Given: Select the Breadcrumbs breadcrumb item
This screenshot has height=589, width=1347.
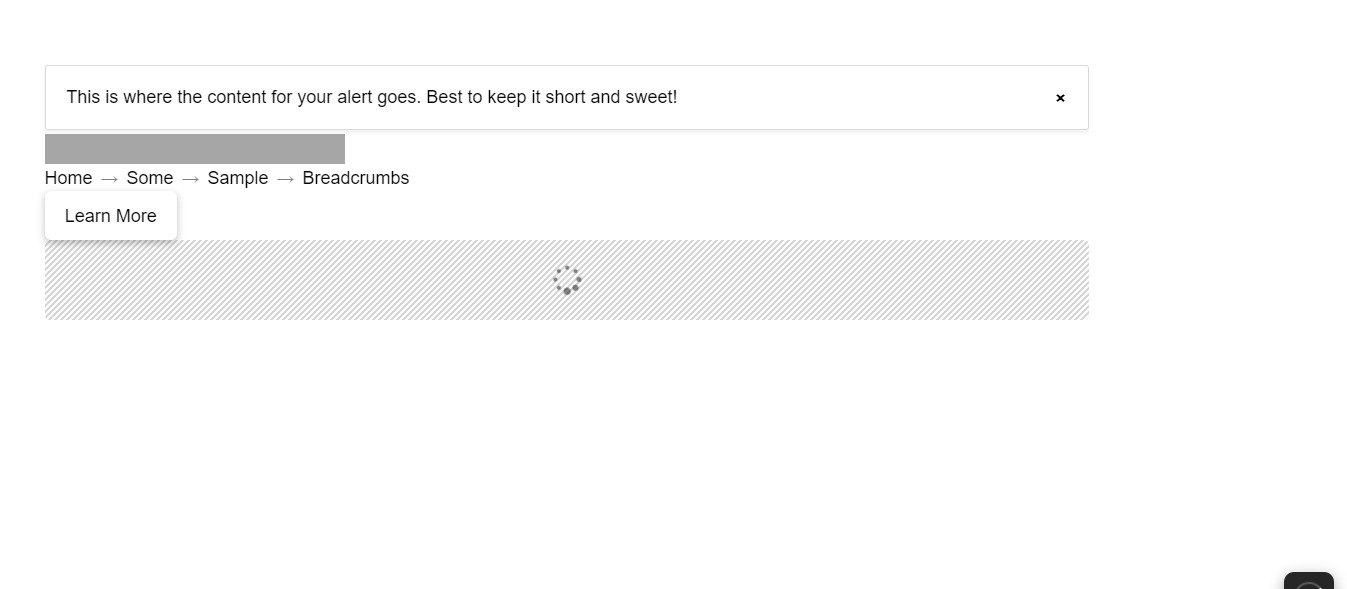Looking at the screenshot, I should [355, 178].
